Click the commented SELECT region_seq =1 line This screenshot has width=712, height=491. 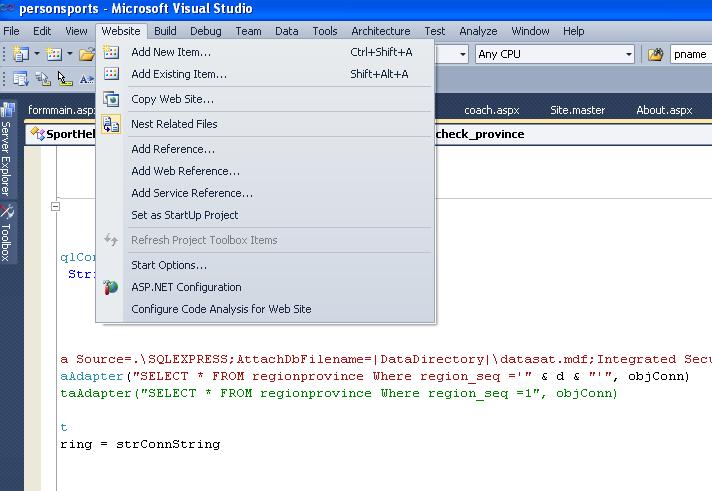coord(339,393)
